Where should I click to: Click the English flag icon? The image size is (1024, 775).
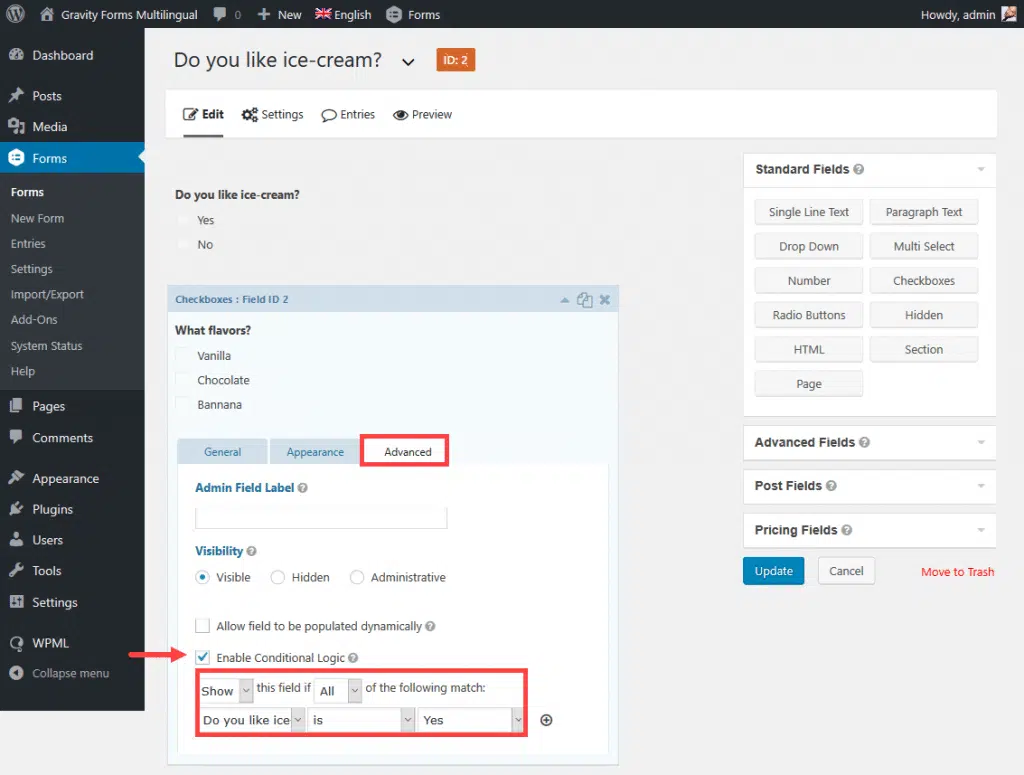[323, 14]
